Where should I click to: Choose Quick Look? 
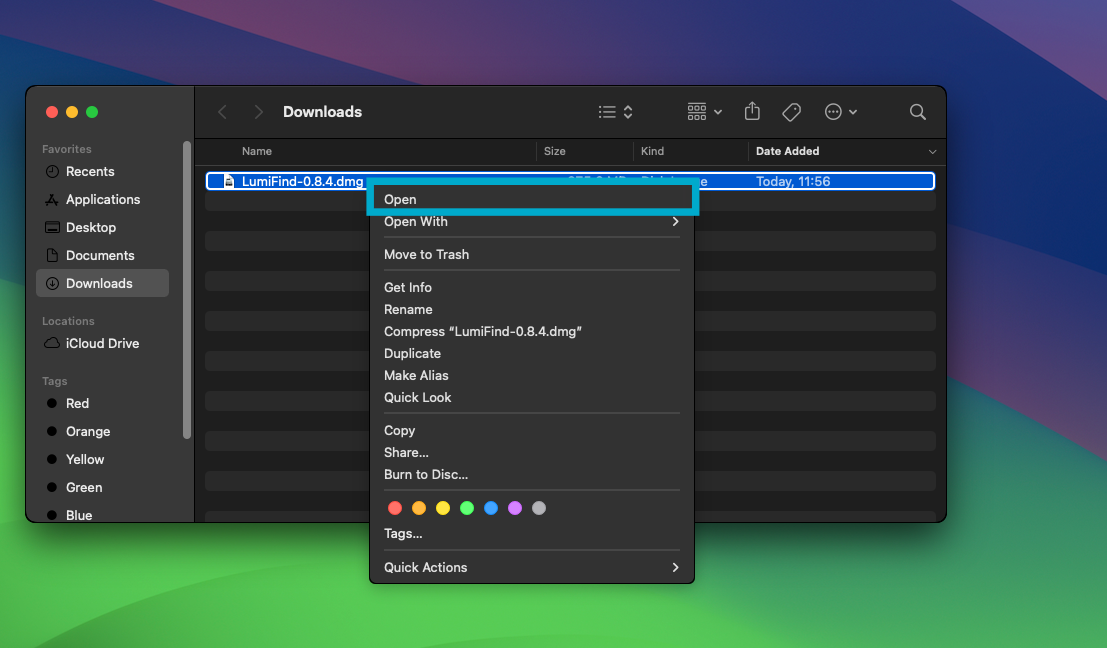(x=532, y=397)
